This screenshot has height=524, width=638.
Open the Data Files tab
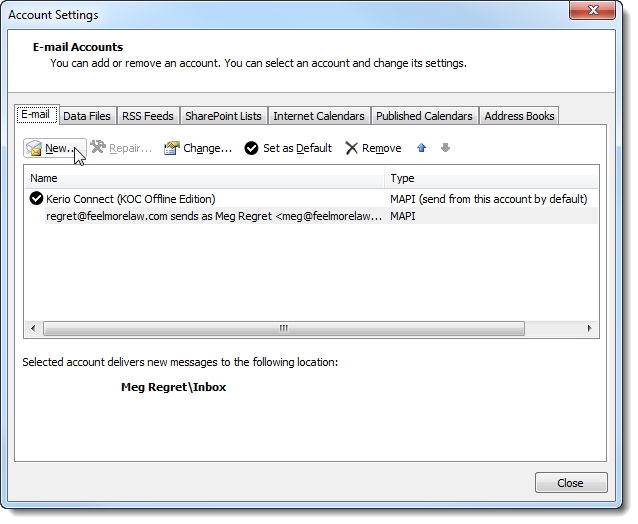click(87, 116)
